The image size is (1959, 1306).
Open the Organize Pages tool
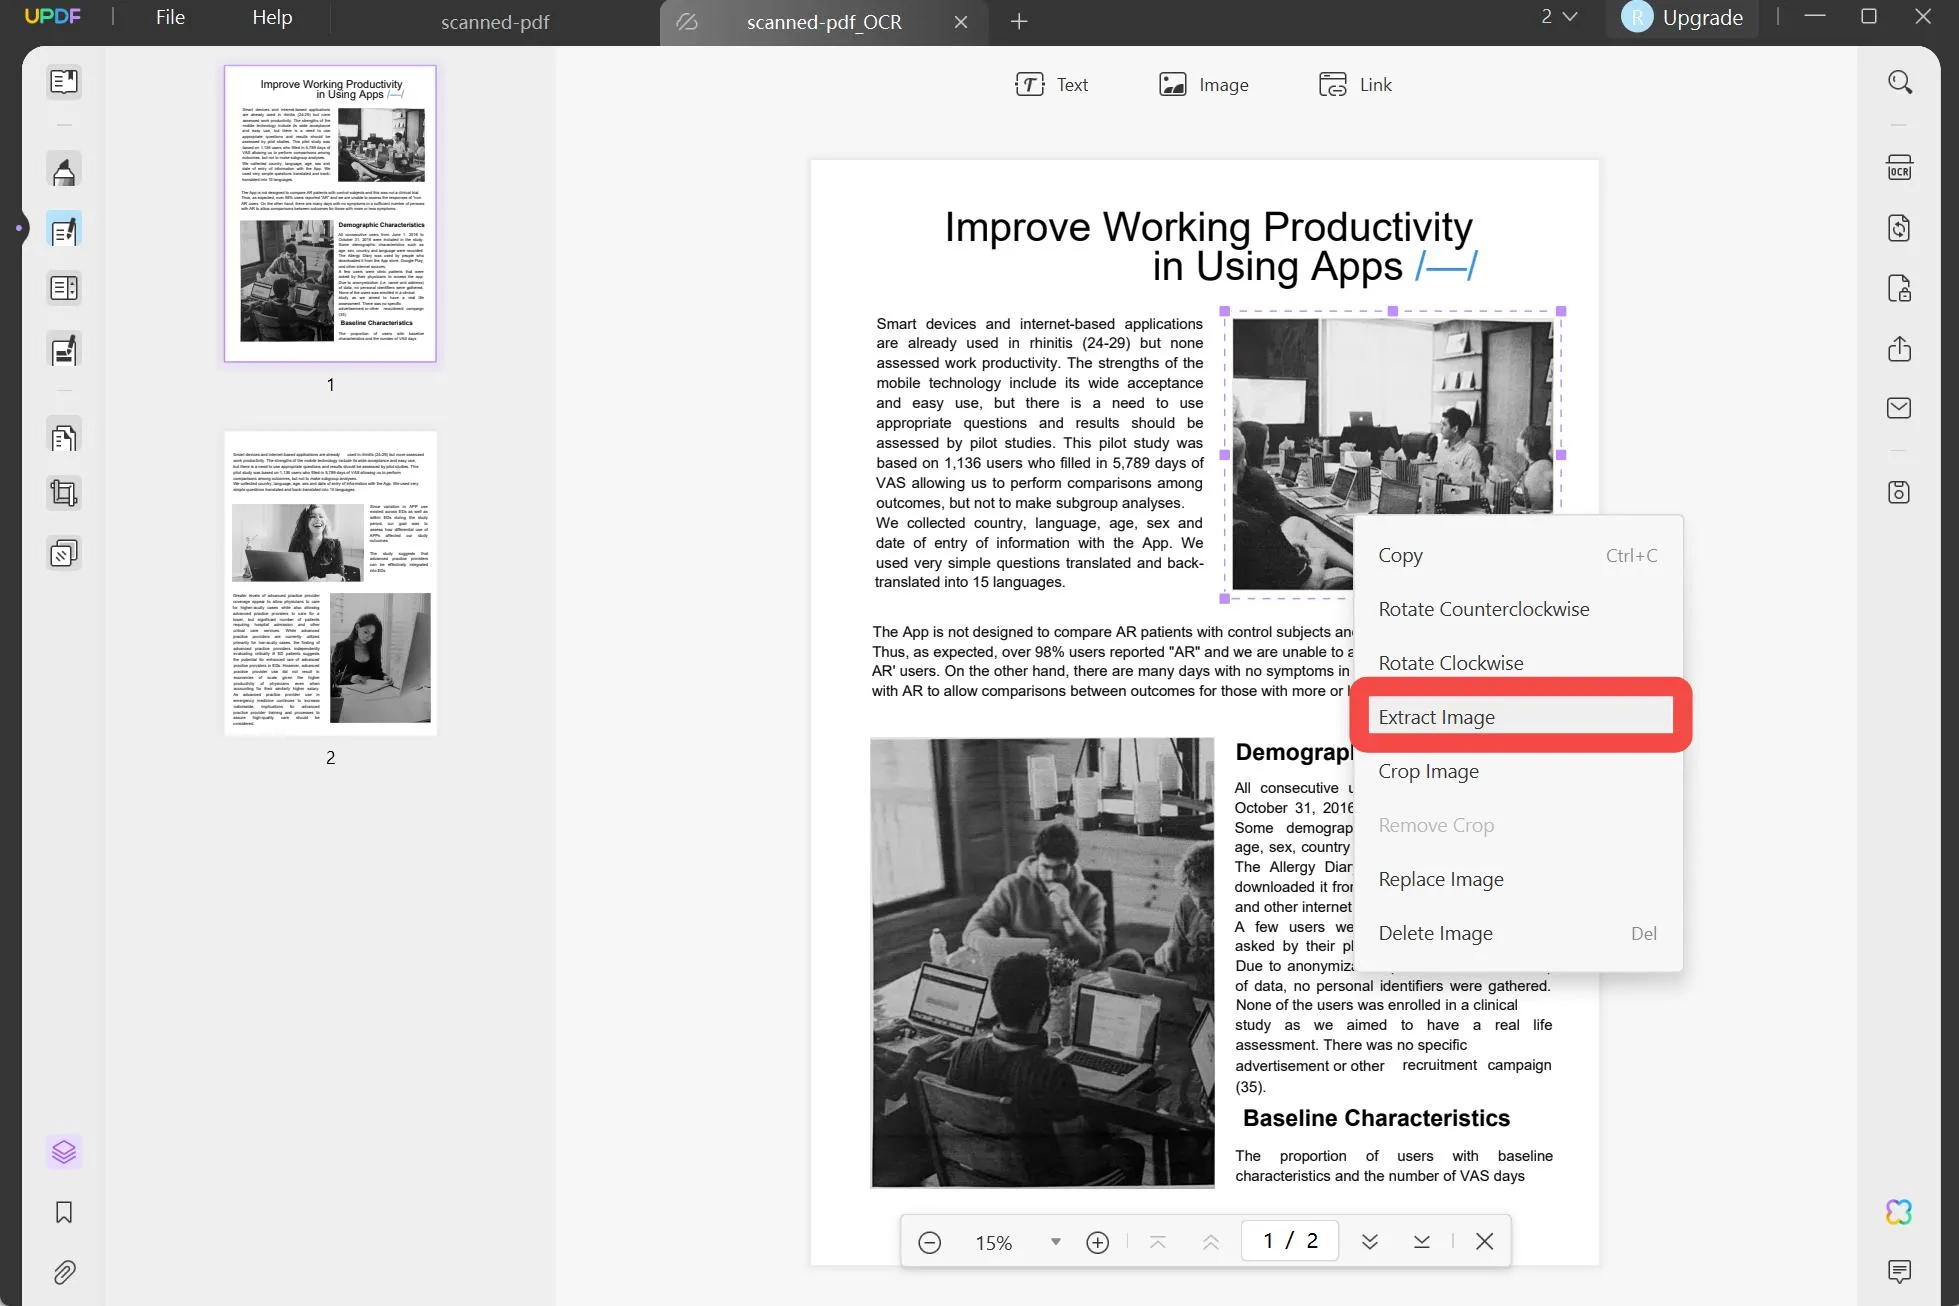(64, 437)
